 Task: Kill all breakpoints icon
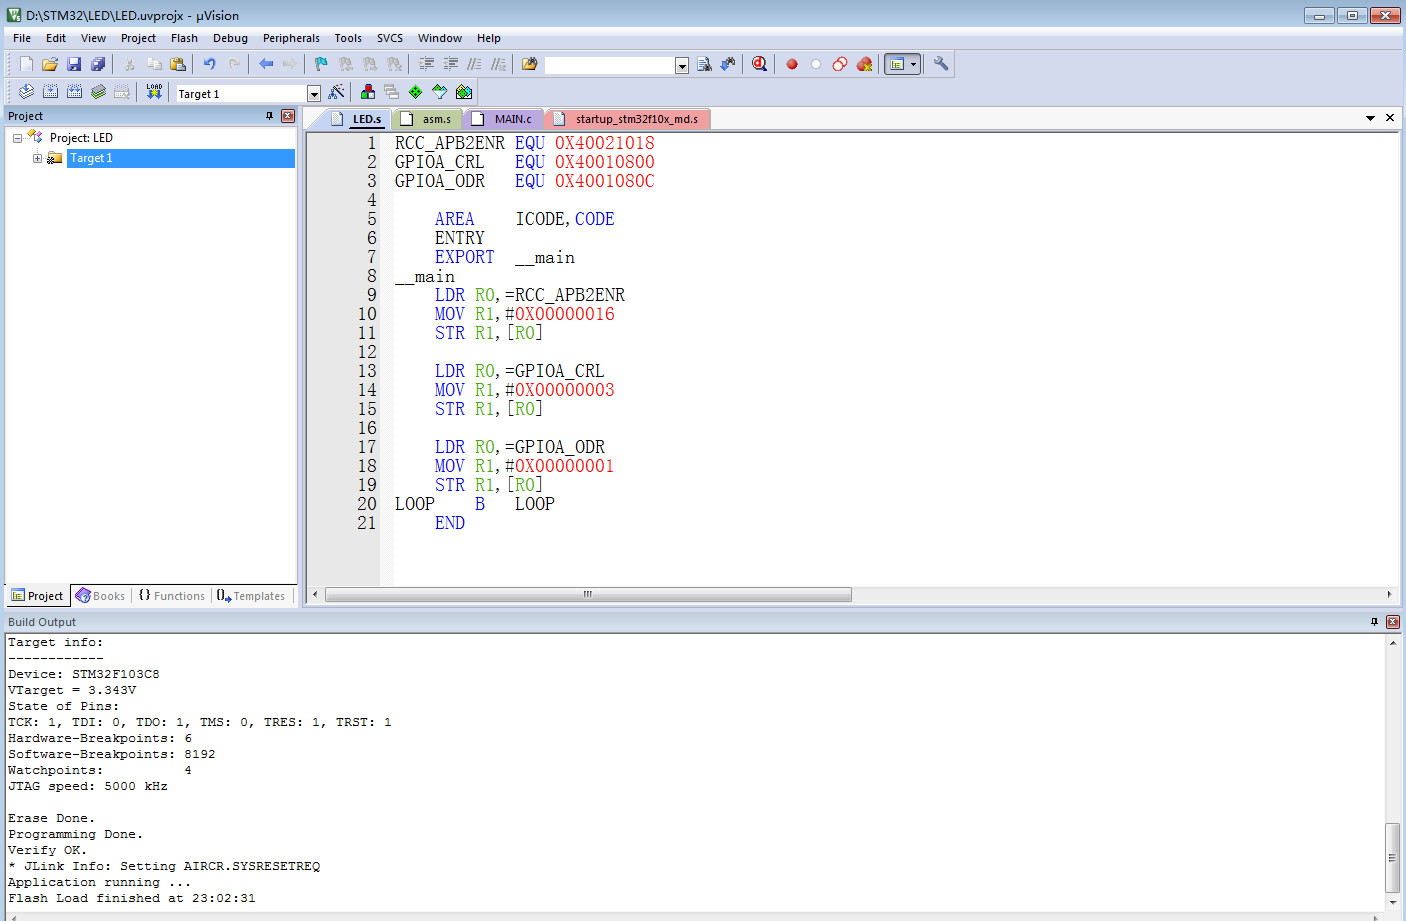pos(864,64)
